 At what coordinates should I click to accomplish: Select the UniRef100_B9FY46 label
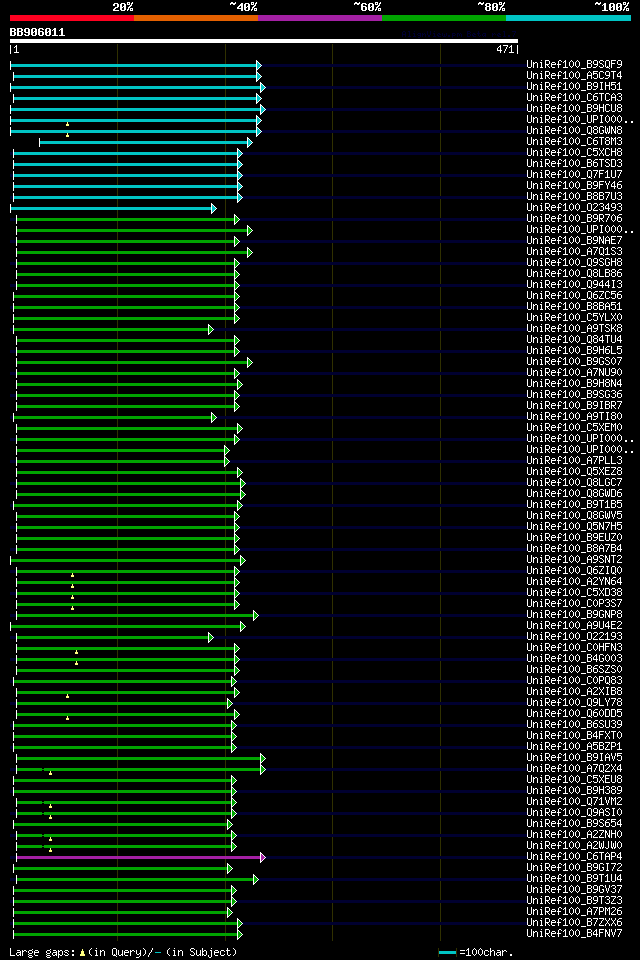pos(574,186)
